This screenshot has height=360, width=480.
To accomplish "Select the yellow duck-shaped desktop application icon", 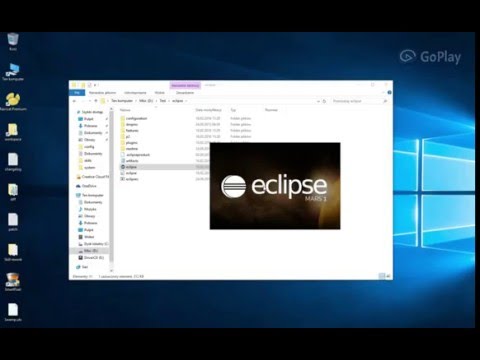I will pyautogui.click(x=13, y=102).
